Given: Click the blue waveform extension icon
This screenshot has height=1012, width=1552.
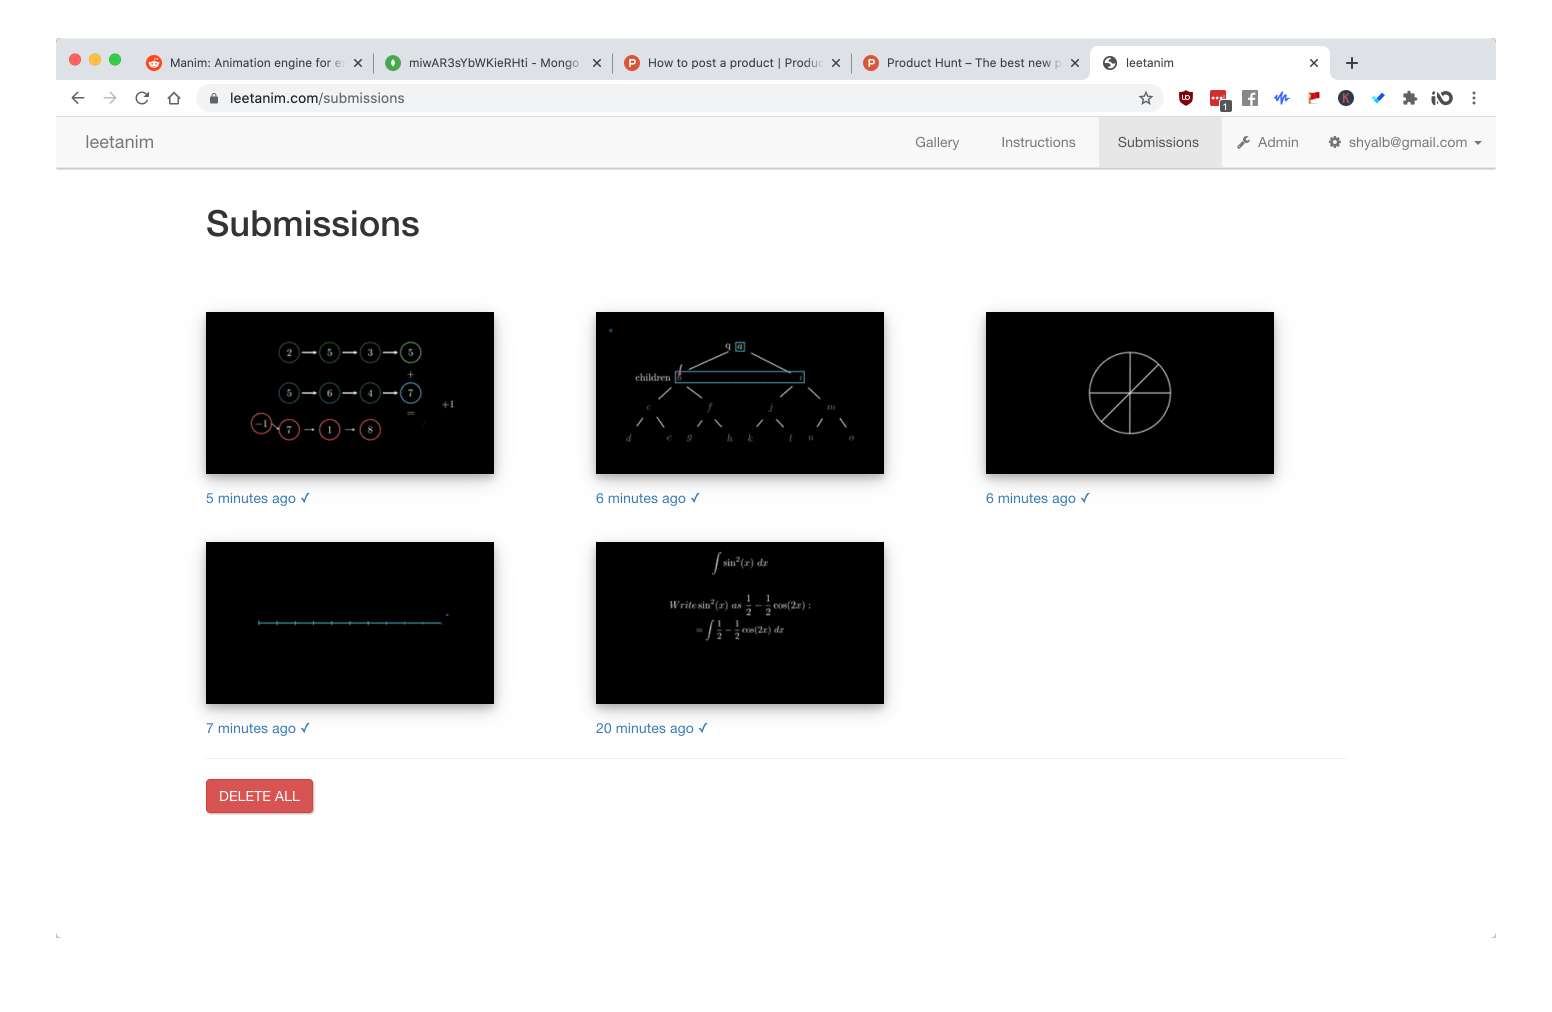Looking at the screenshot, I should point(1282,98).
